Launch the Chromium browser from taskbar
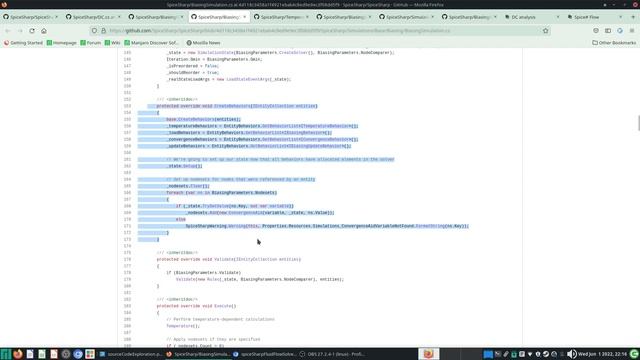 click(x=78, y=354)
